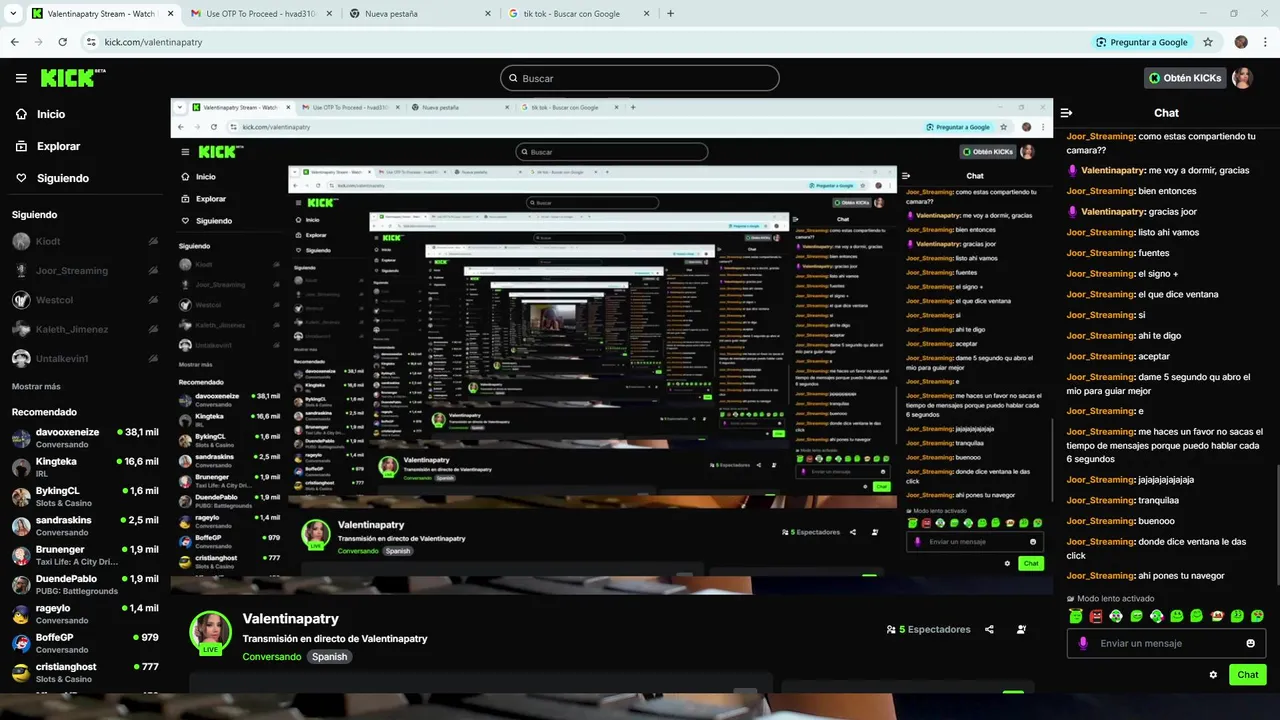Open Valentinapatry's LIVE avatar below the video

[x=211, y=633]
